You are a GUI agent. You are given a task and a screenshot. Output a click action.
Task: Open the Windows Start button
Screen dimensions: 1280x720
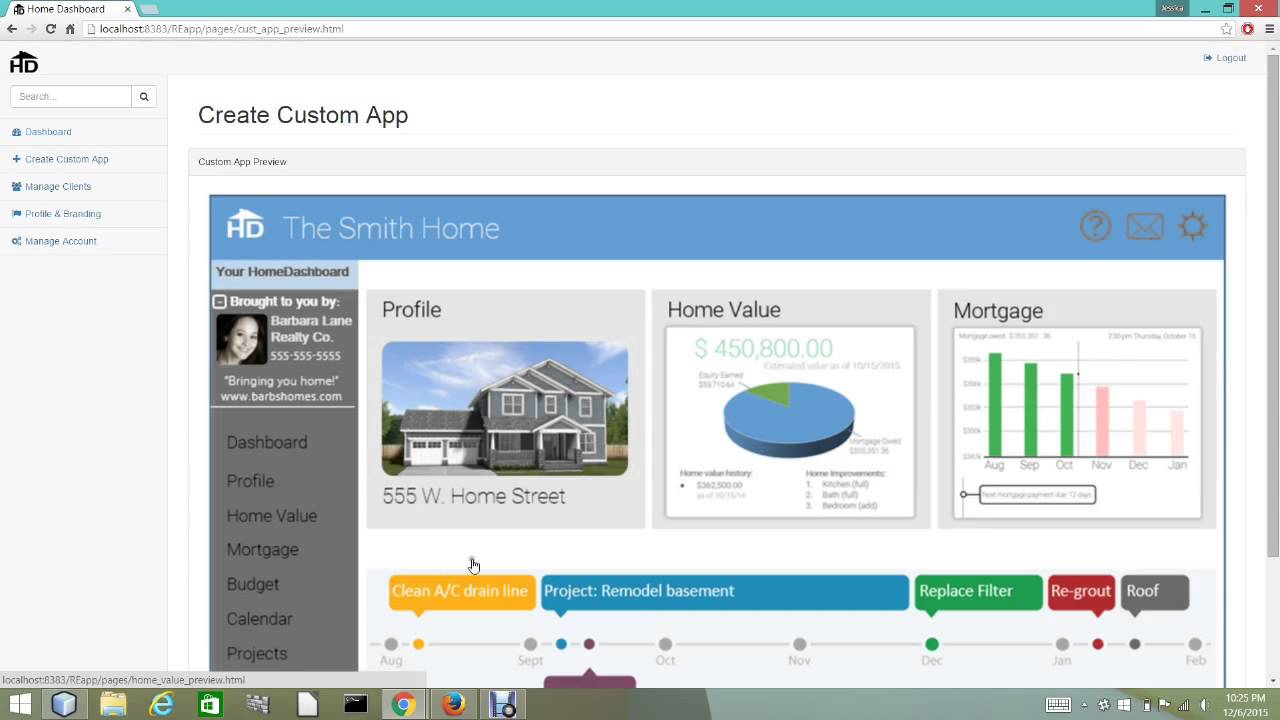tap(20, 705)
